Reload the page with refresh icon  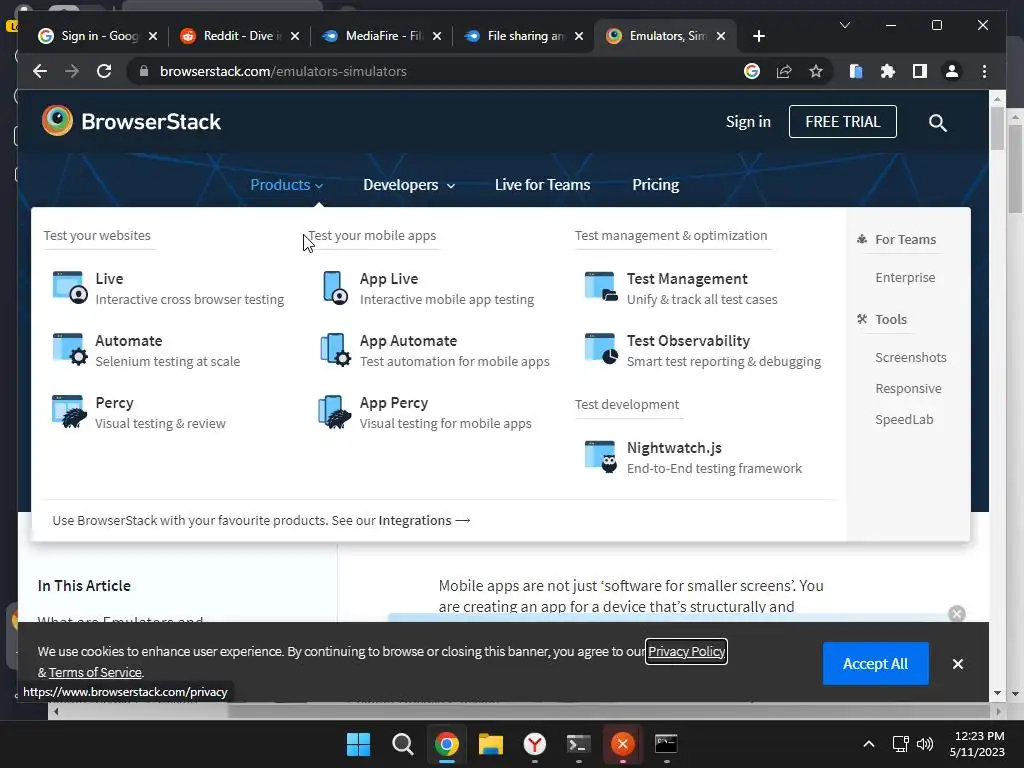coord(104,71)
